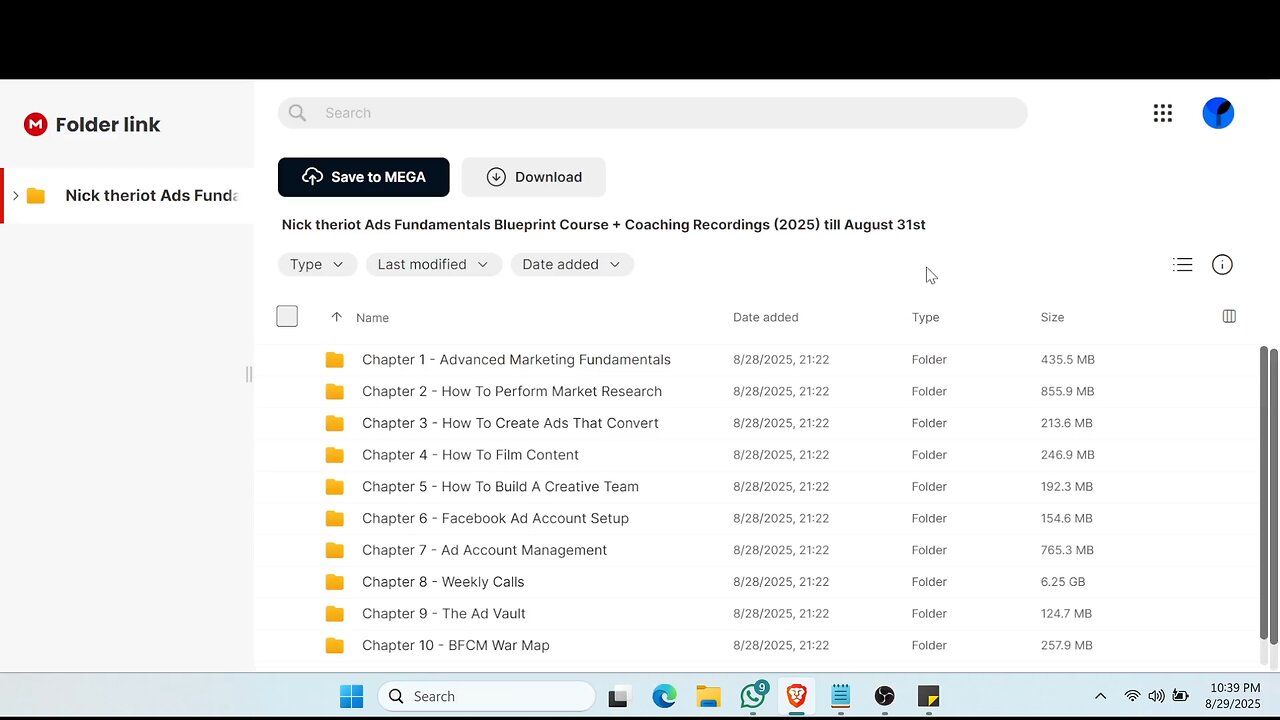This screenshot has width=1280, height=720.
Task: Open Chapter 3 - How To Create Ads That Convert
Action: 510,423
